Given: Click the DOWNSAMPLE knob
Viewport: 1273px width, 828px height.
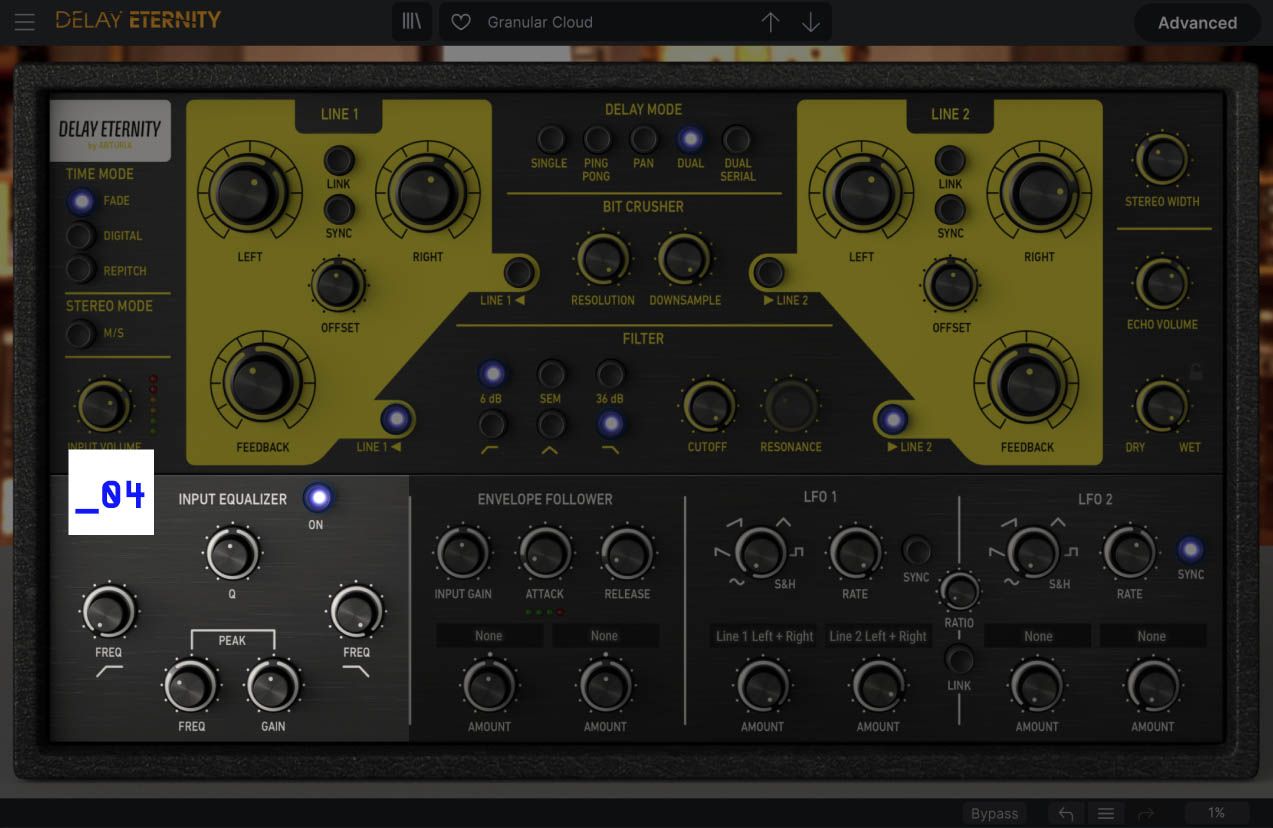Looking at the screenshot, I should tap(685, 259).
